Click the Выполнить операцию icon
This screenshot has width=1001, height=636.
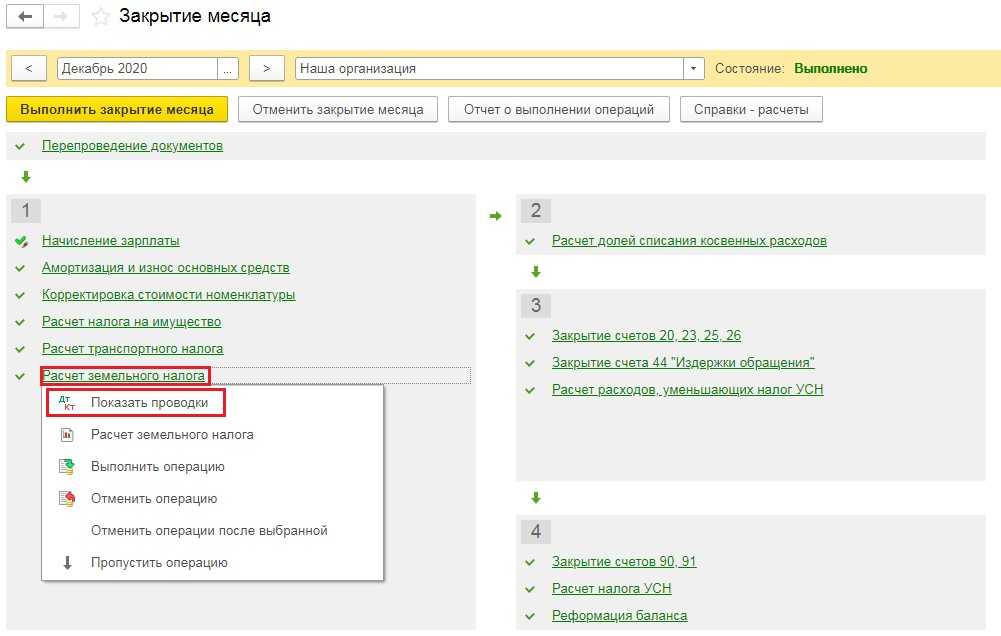click(67, 467)
